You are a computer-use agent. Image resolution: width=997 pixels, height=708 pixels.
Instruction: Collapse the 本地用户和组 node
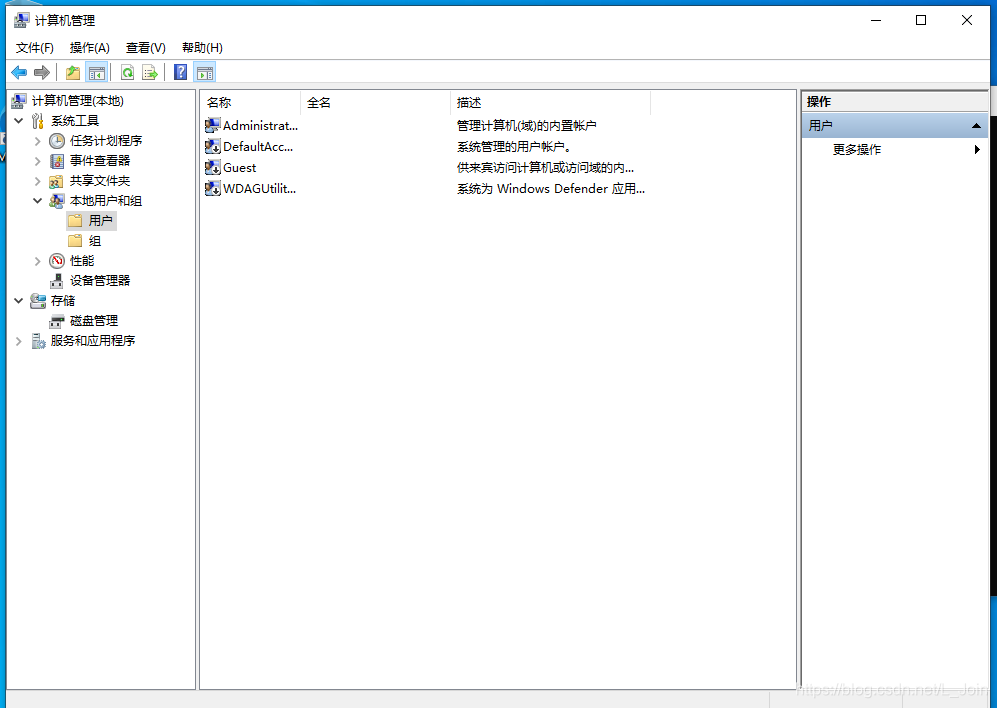click(38, 201)
